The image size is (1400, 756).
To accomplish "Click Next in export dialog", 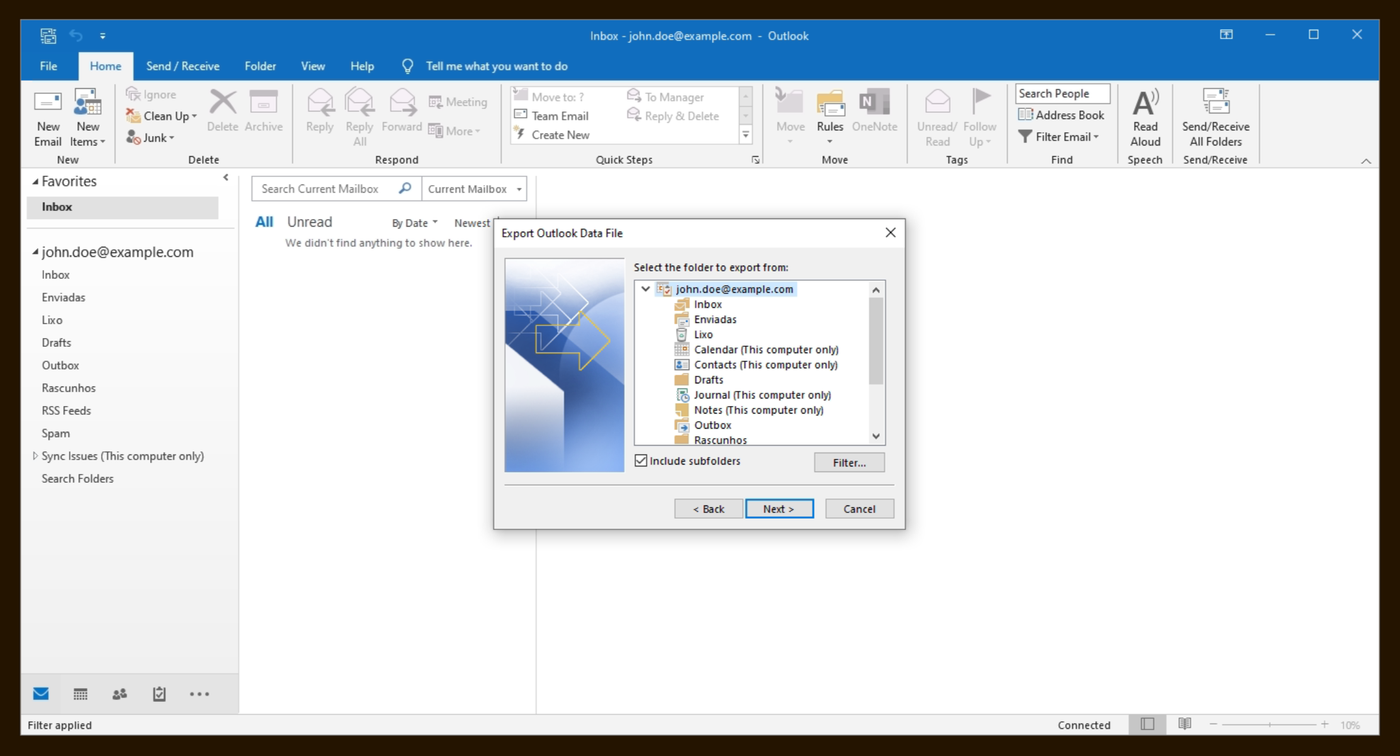I will click(779, 509).
